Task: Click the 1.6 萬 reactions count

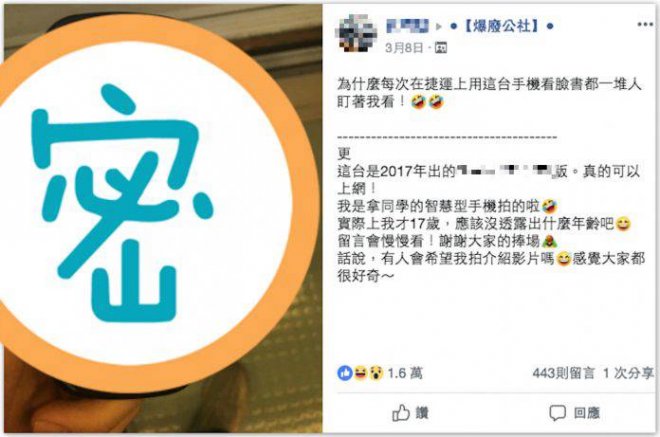Action: (405, 373)
